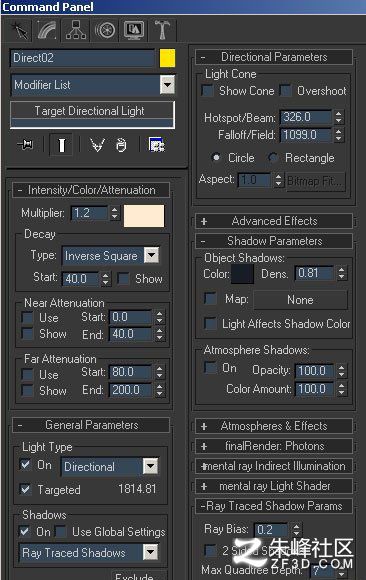Enable Atmosphere Shadows On checkbox

(x=210, y=368)
